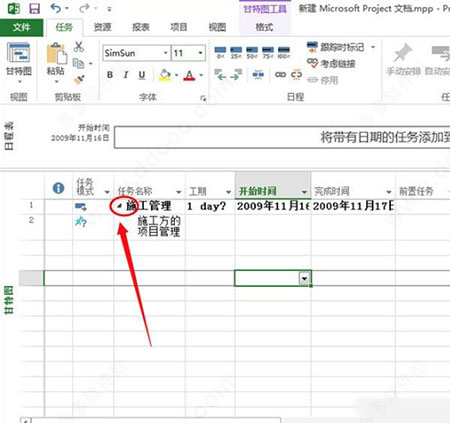Cut selection with the scissors icon
This screenshot has width=450, height=423.
79,47
